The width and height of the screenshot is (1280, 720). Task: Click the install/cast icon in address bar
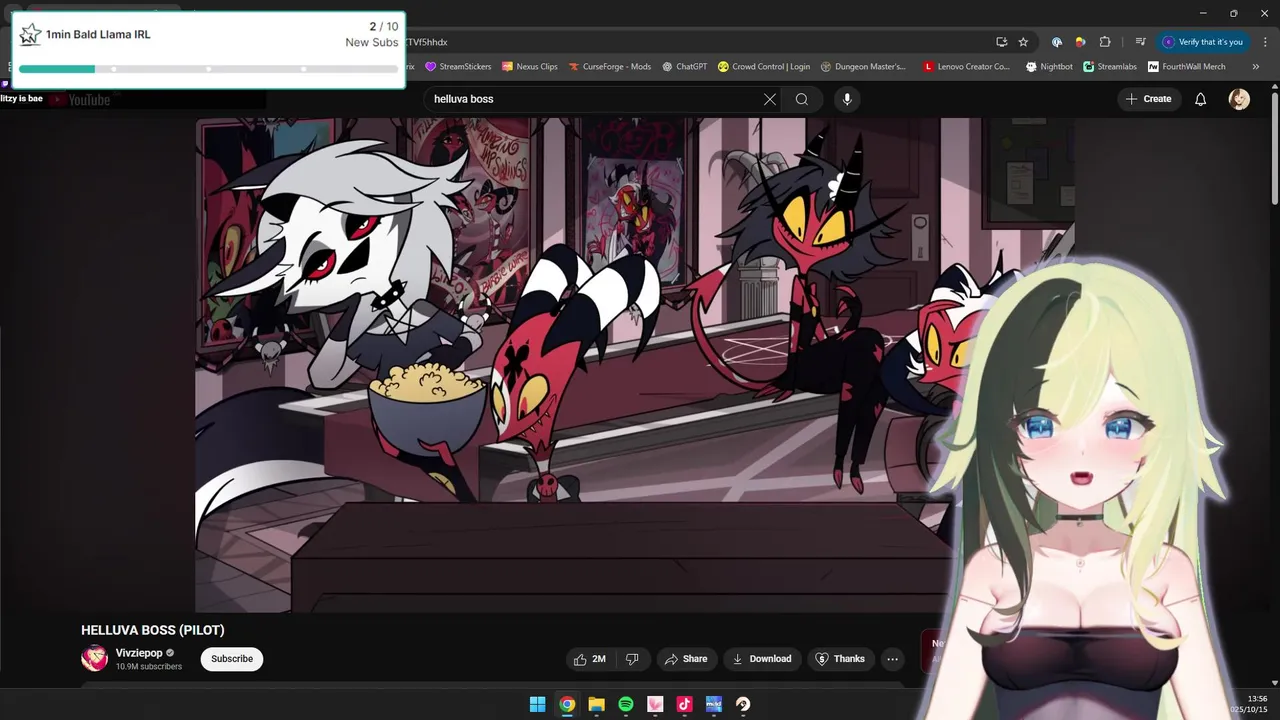[1001, 42]
